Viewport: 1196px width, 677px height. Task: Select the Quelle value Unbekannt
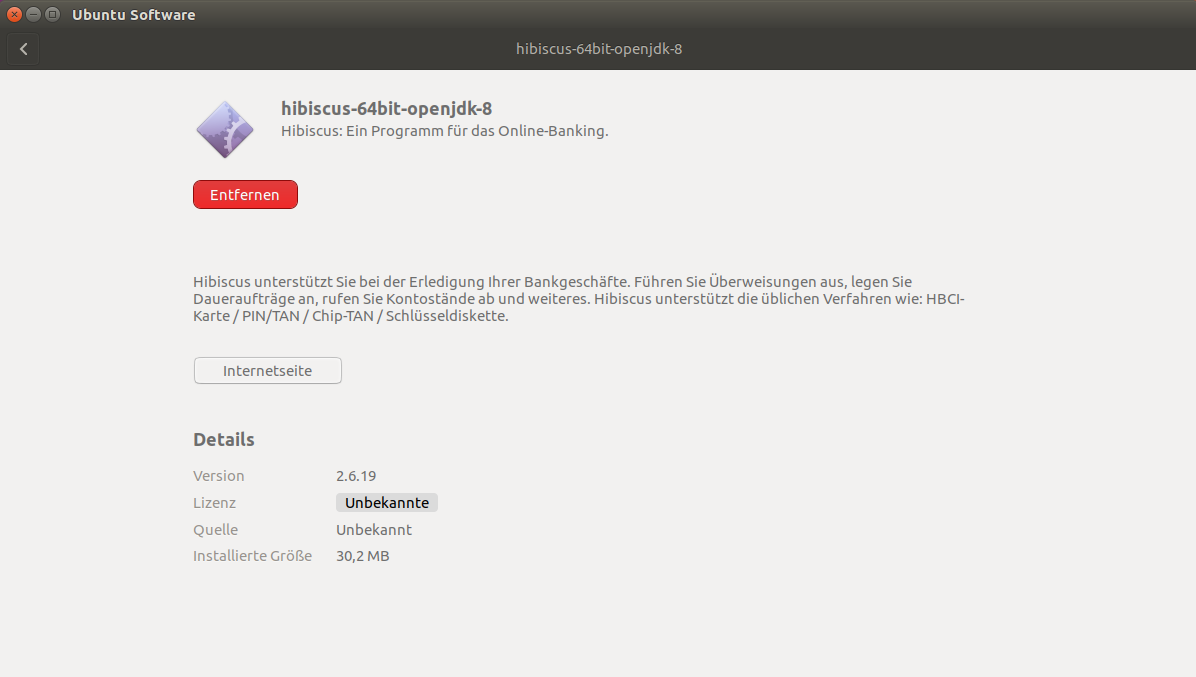click(374, 529)
